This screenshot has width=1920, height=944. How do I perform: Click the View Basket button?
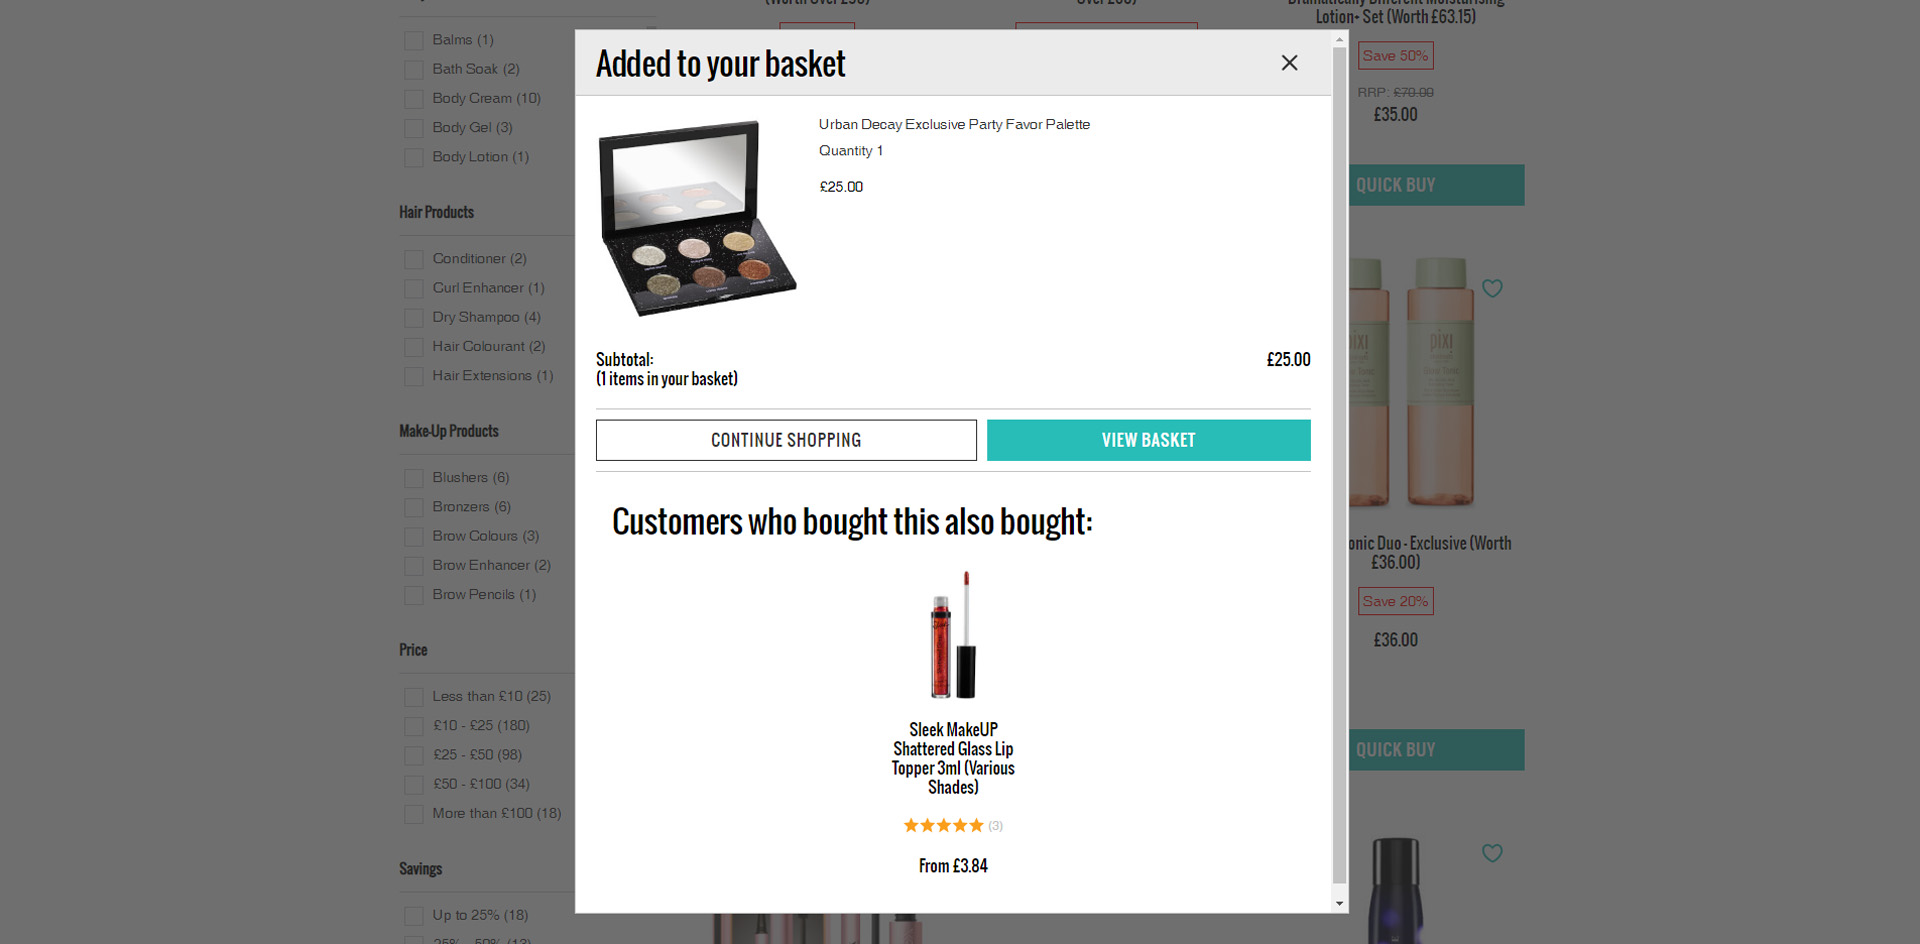[1148, 440]
